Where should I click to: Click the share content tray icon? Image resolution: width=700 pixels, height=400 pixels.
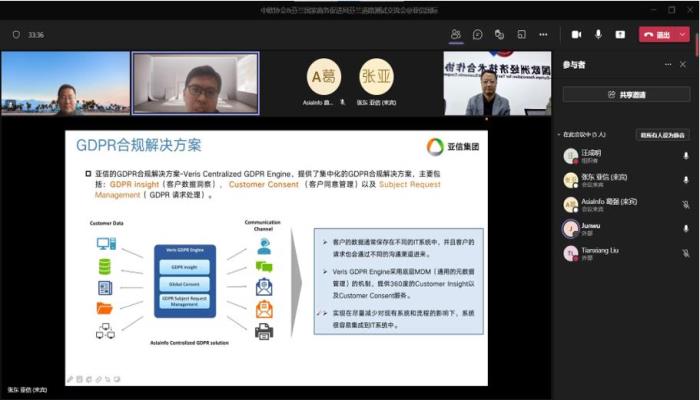point(620,34)
